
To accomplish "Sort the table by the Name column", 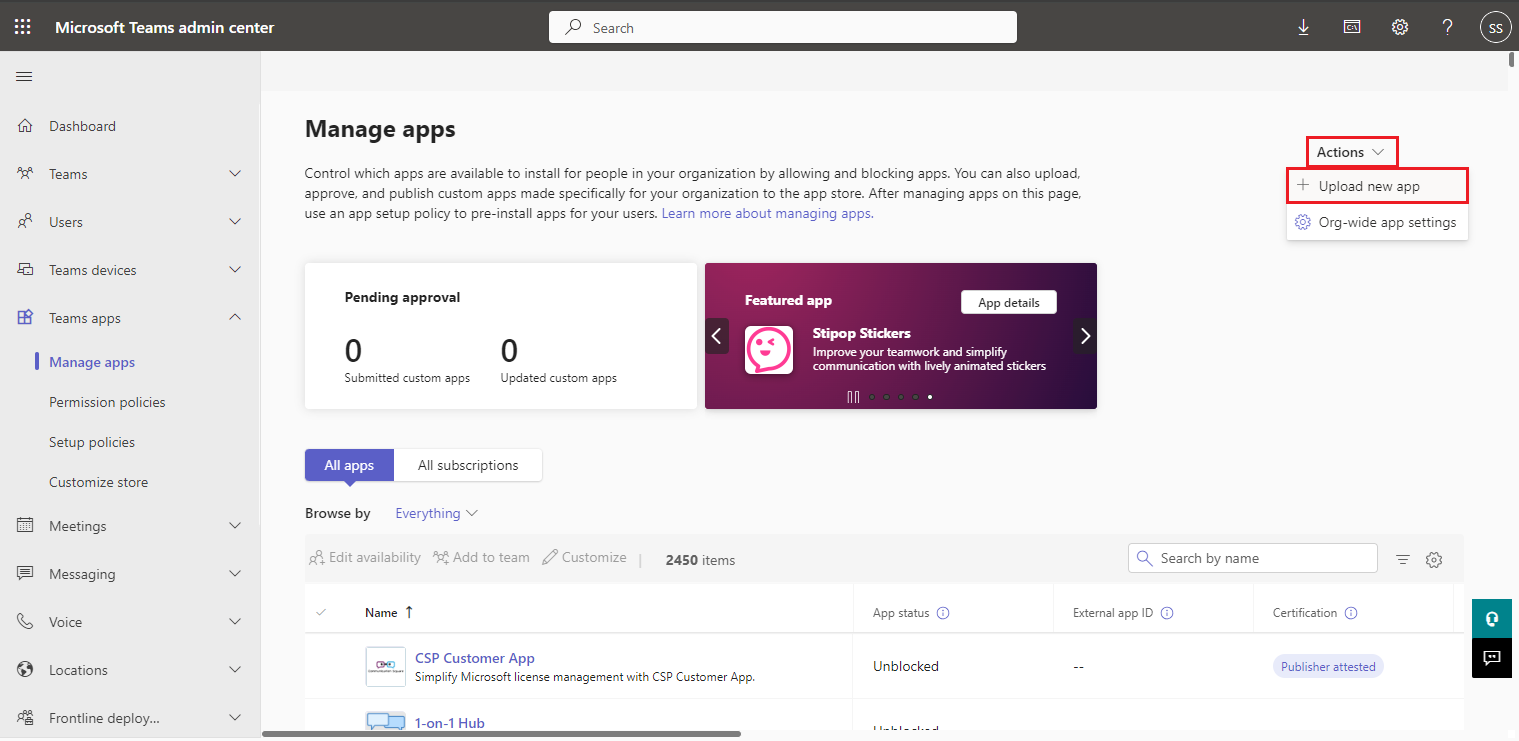I will (x=389, y=612).
